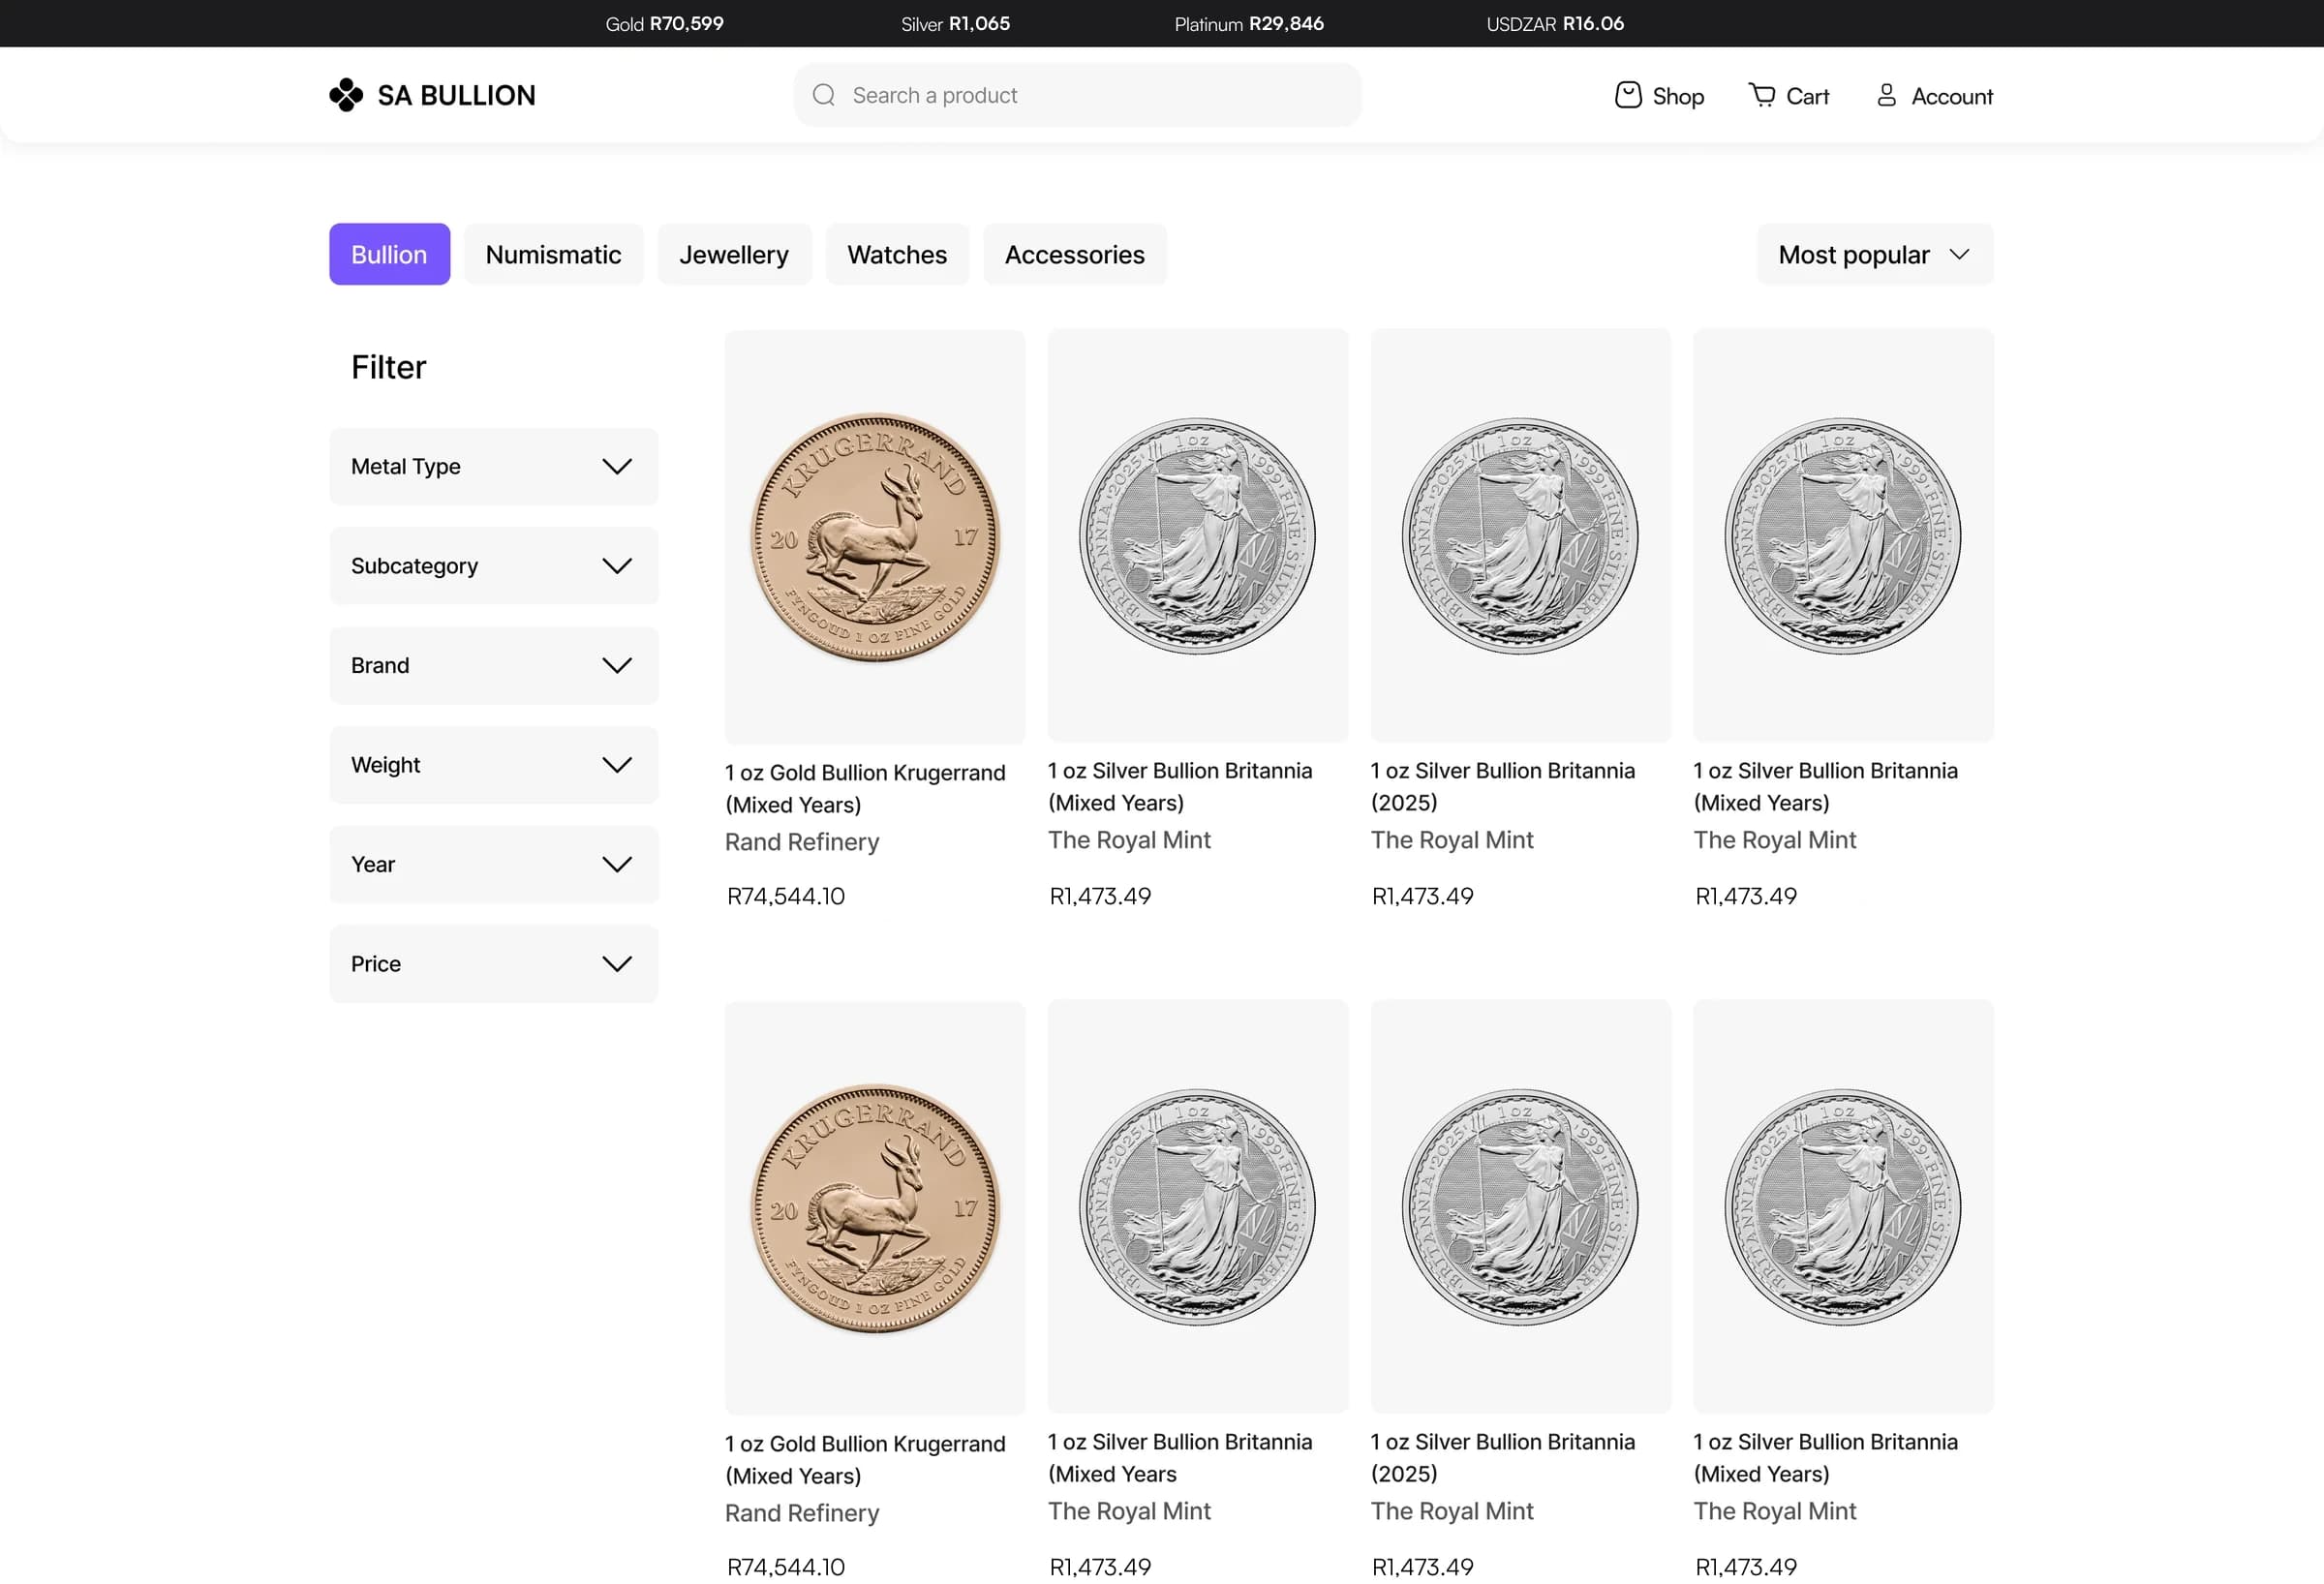This screenshot has height=1584, width=2324.
Task: Click the search magnifier icon
Action: (x=824, y=95)
